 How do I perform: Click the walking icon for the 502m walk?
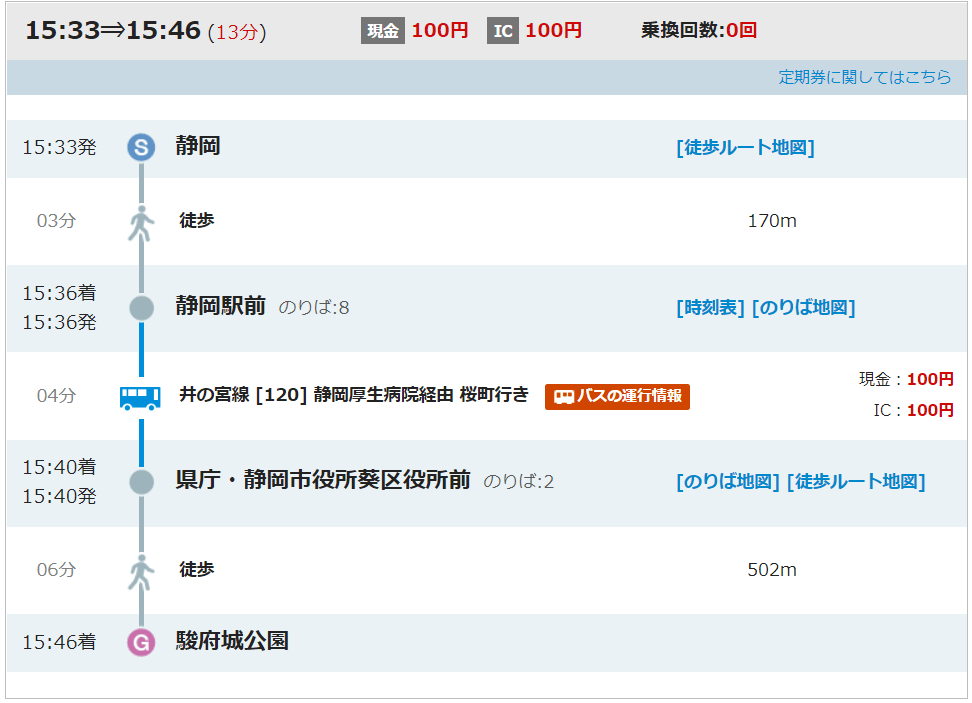pyautogui.click(x=141, y=571)
